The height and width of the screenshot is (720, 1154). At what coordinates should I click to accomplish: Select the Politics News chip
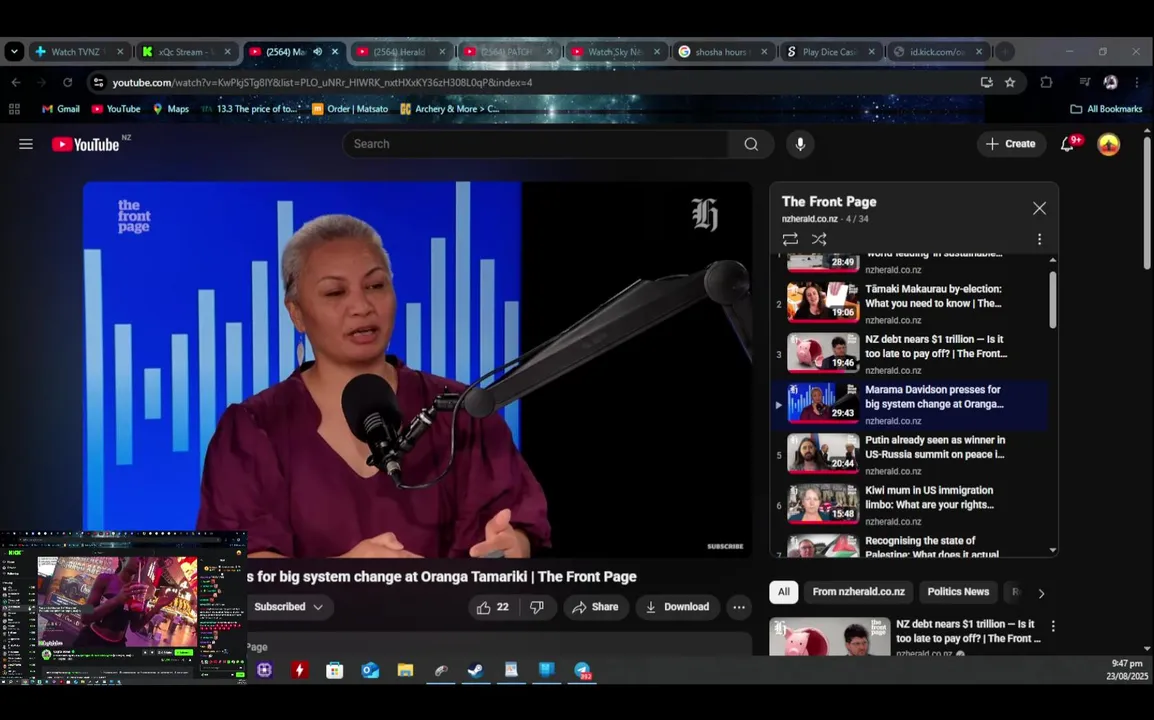tap(958, 592)
